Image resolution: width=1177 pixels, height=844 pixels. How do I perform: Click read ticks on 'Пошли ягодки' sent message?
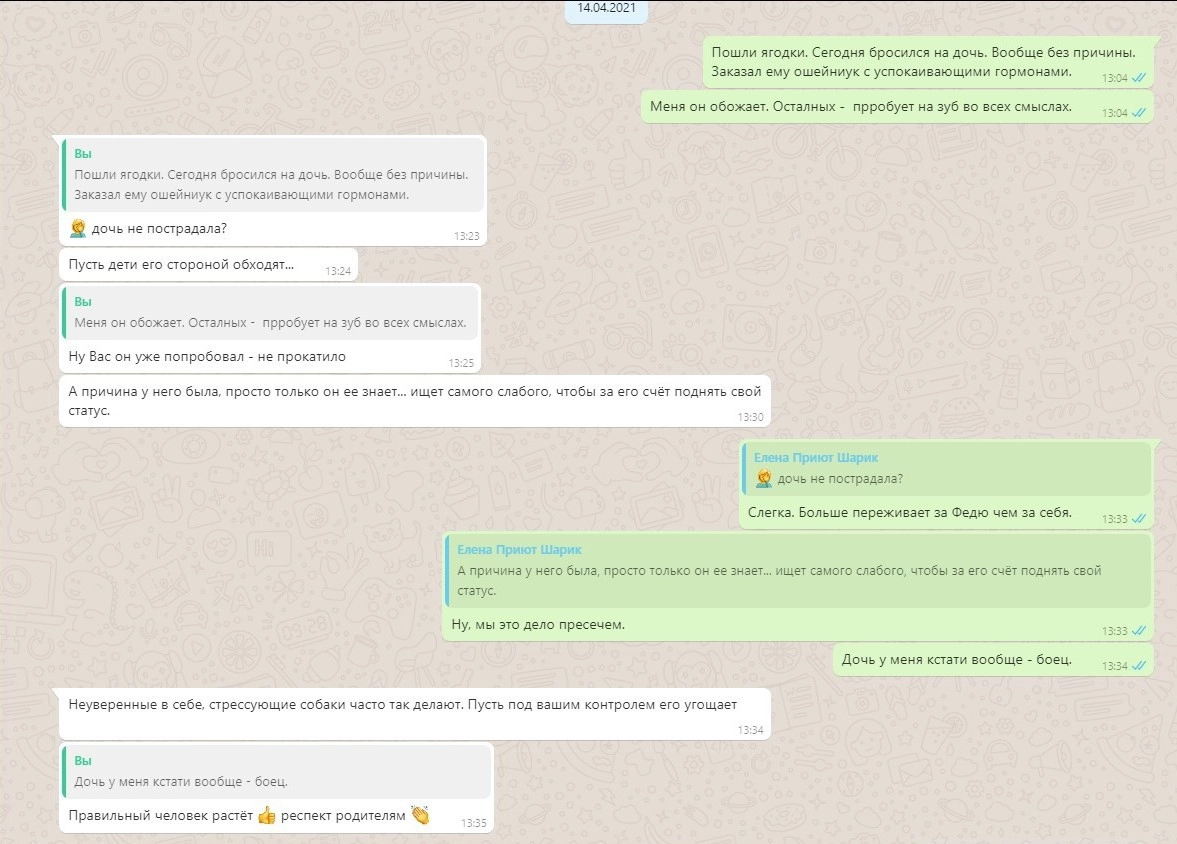pyautogui.click(x=1138, y=77)
